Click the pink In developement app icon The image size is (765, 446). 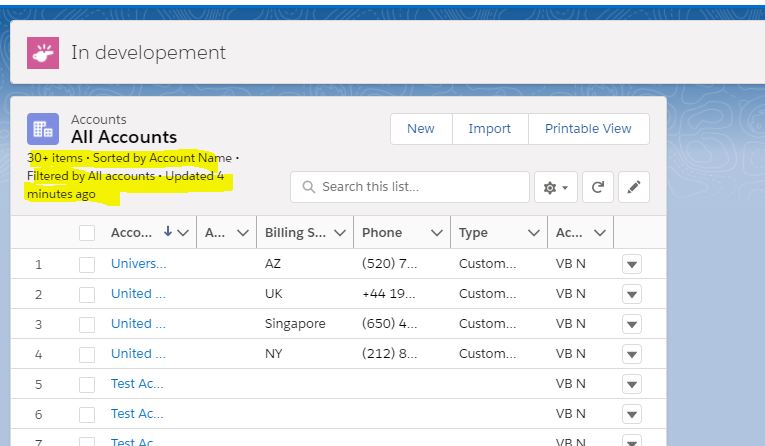[43, 52]
